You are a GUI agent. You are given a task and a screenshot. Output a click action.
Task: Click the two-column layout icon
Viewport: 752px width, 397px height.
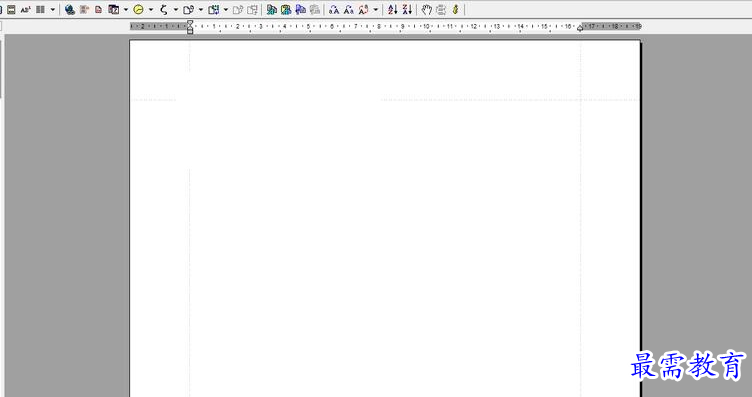point(41,9)
